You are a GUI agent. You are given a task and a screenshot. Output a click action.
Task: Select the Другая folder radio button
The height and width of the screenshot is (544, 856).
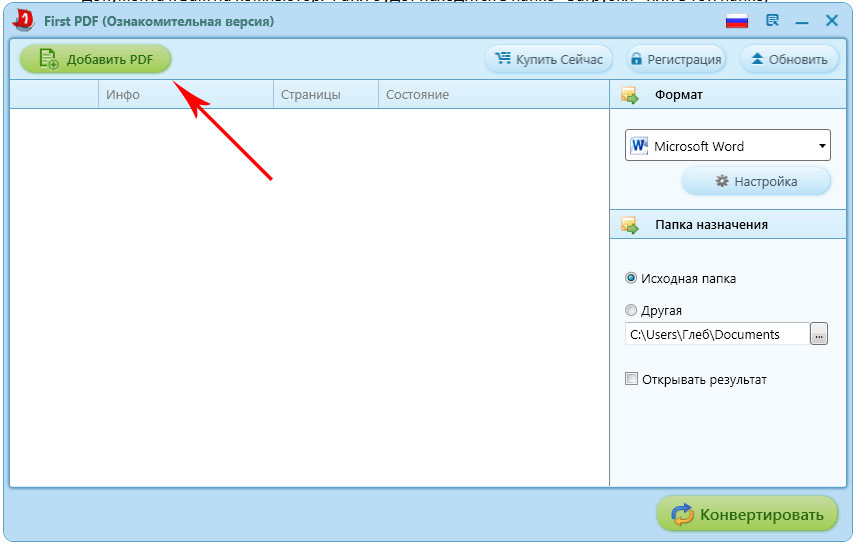pyautogui.click(x=631, y=311)
